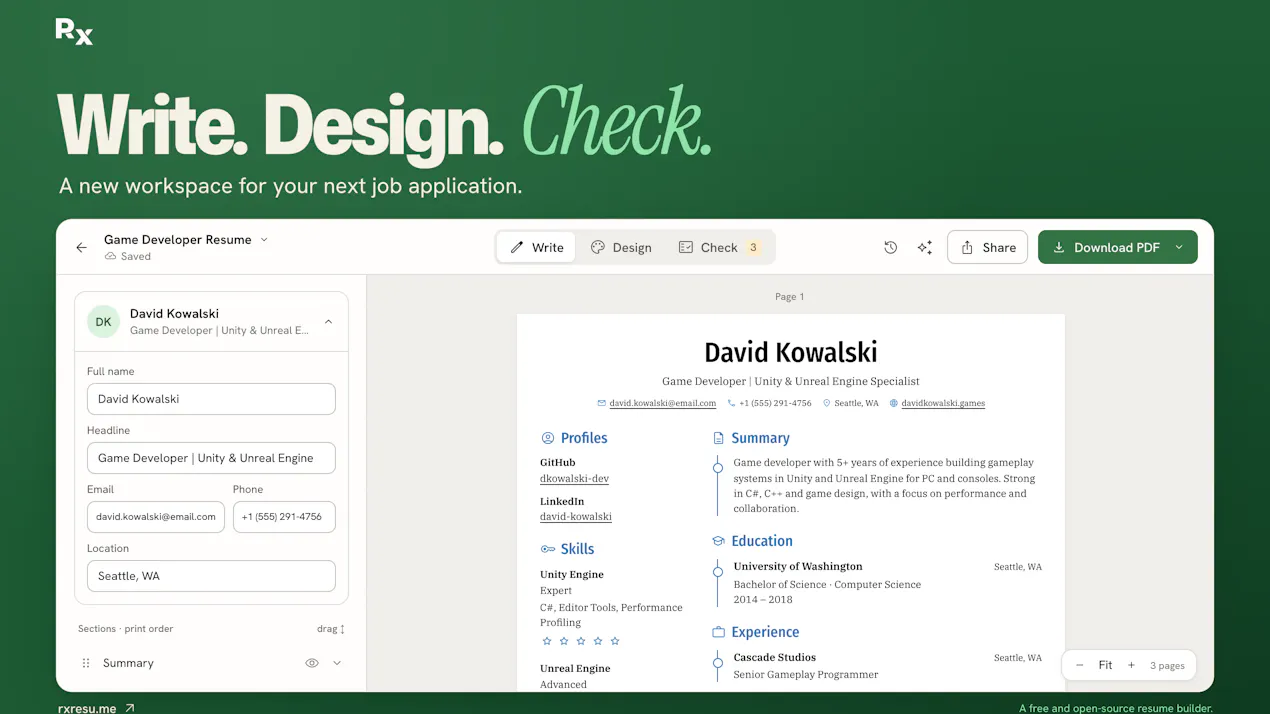Click the globe icon by website
Viewport: 1270px width, 714px height.
pyautogui.click(x=894, y=403)
